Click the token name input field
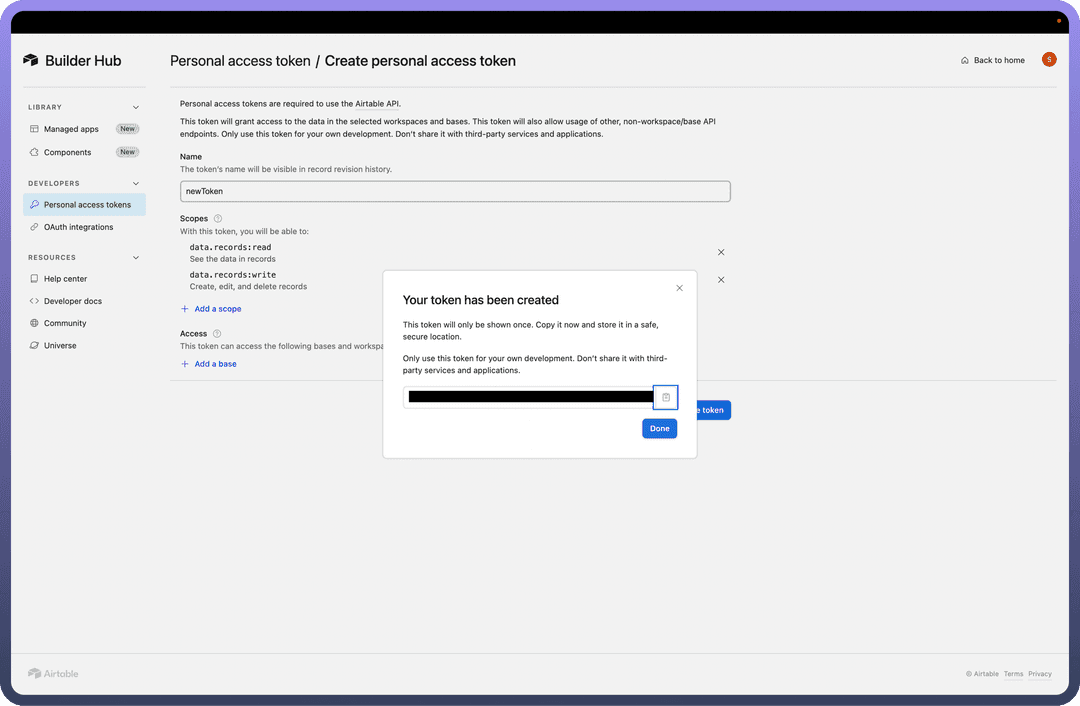 tap(455, 191)
